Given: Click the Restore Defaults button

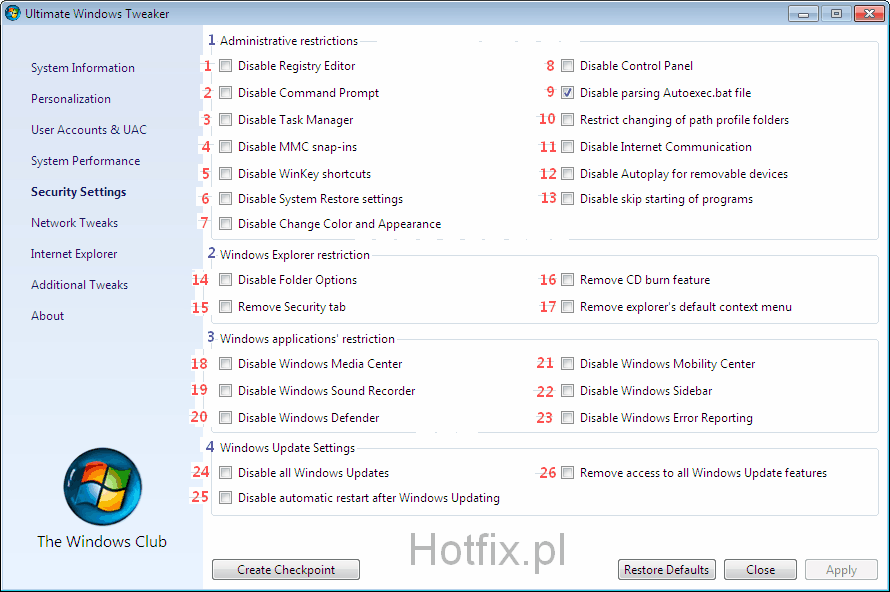Looking at the screenshot, I should coord(666,570).
